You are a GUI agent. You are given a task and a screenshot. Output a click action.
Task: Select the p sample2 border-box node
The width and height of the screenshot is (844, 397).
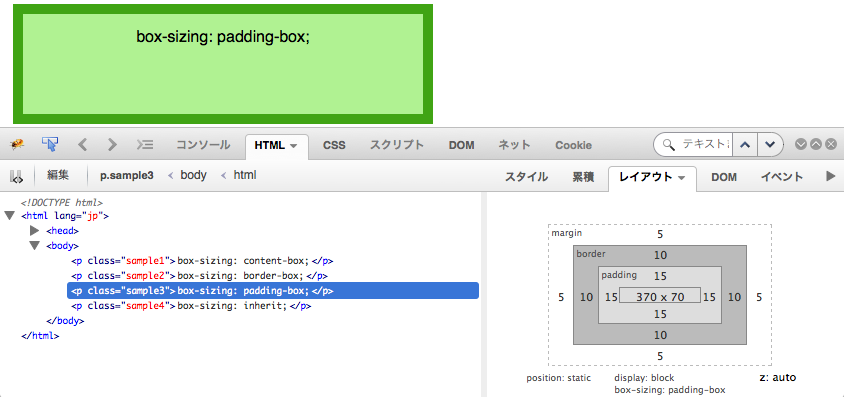tap(200, 276)
